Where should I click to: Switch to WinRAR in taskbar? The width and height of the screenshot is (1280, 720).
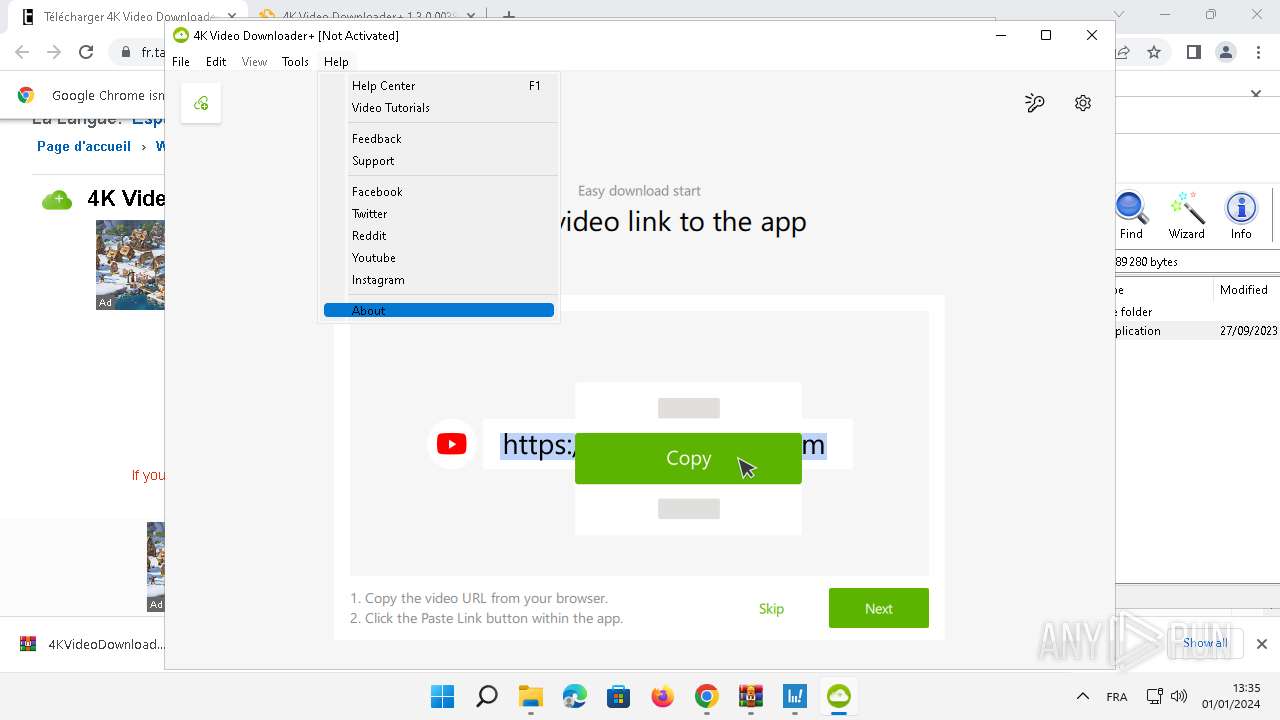750,696
